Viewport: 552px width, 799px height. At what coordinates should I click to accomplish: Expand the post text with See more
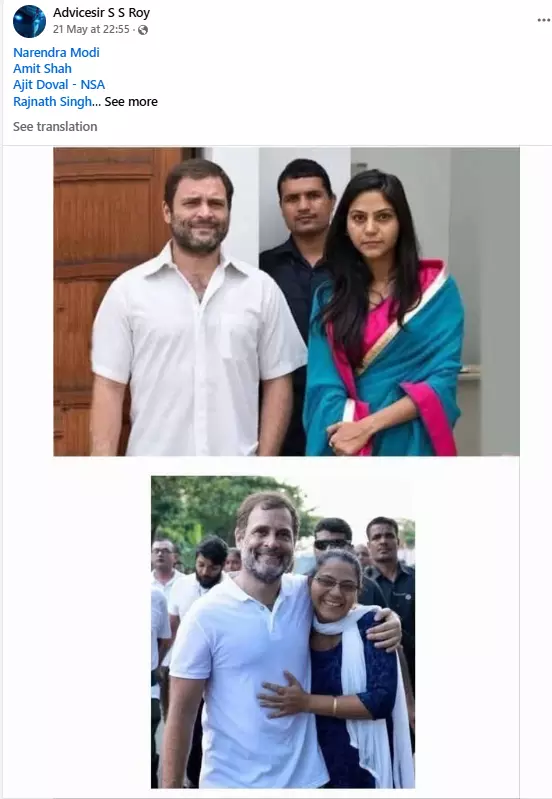131,101
